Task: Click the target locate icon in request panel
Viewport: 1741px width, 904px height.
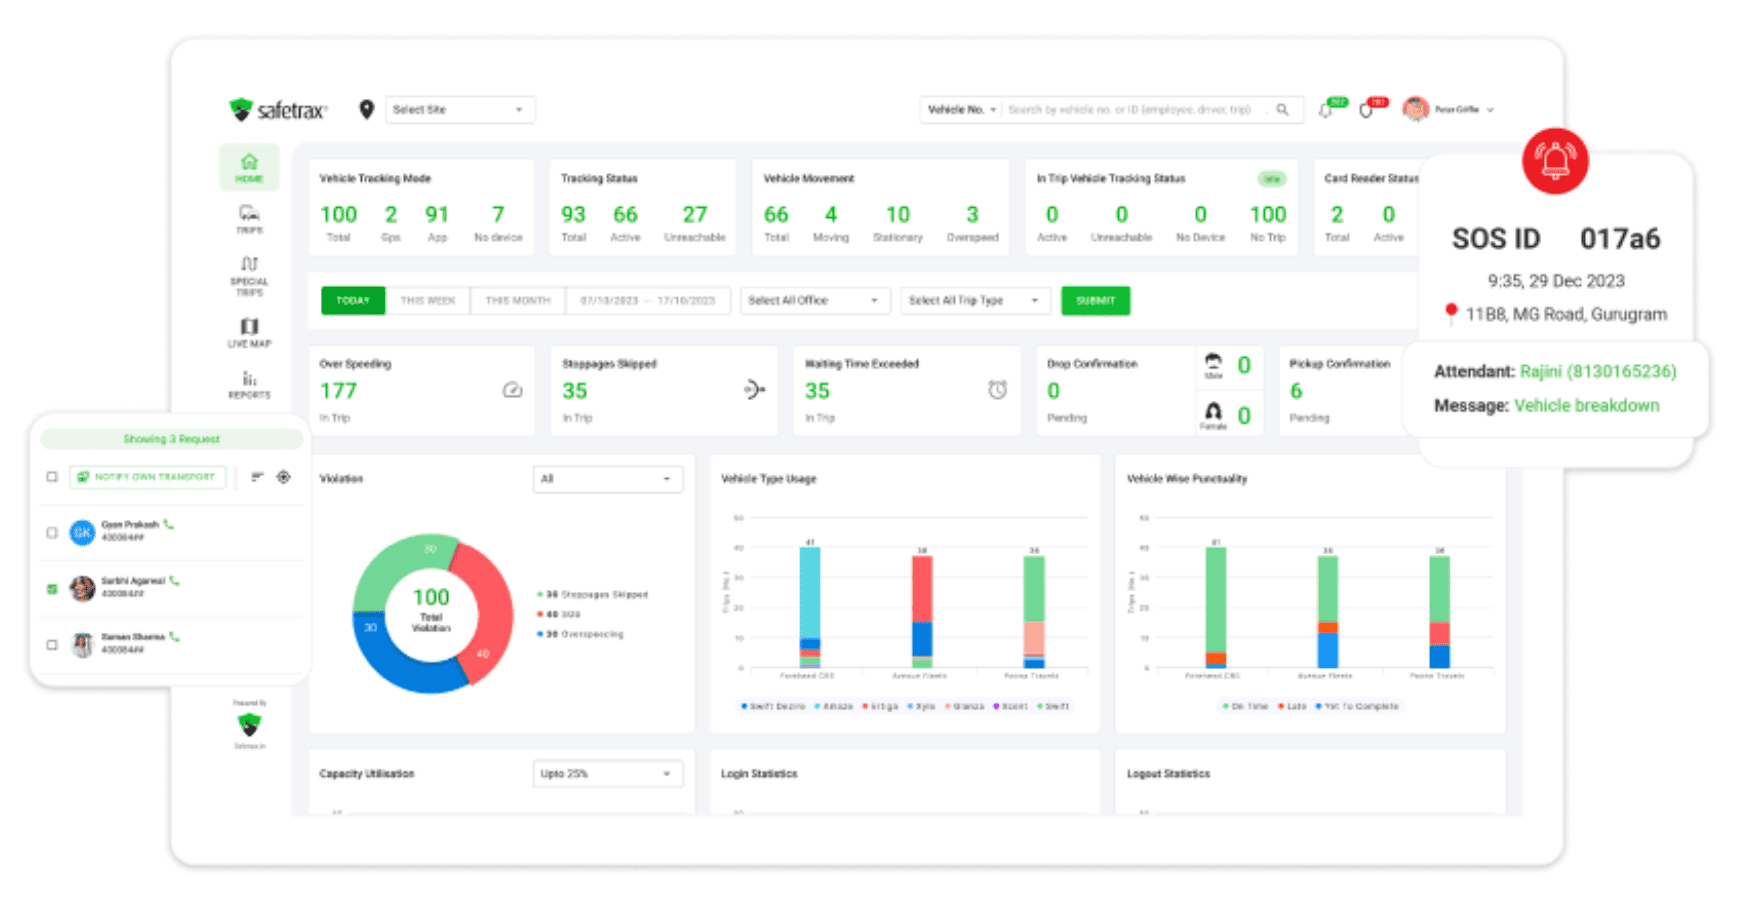Action: (284, 477)
